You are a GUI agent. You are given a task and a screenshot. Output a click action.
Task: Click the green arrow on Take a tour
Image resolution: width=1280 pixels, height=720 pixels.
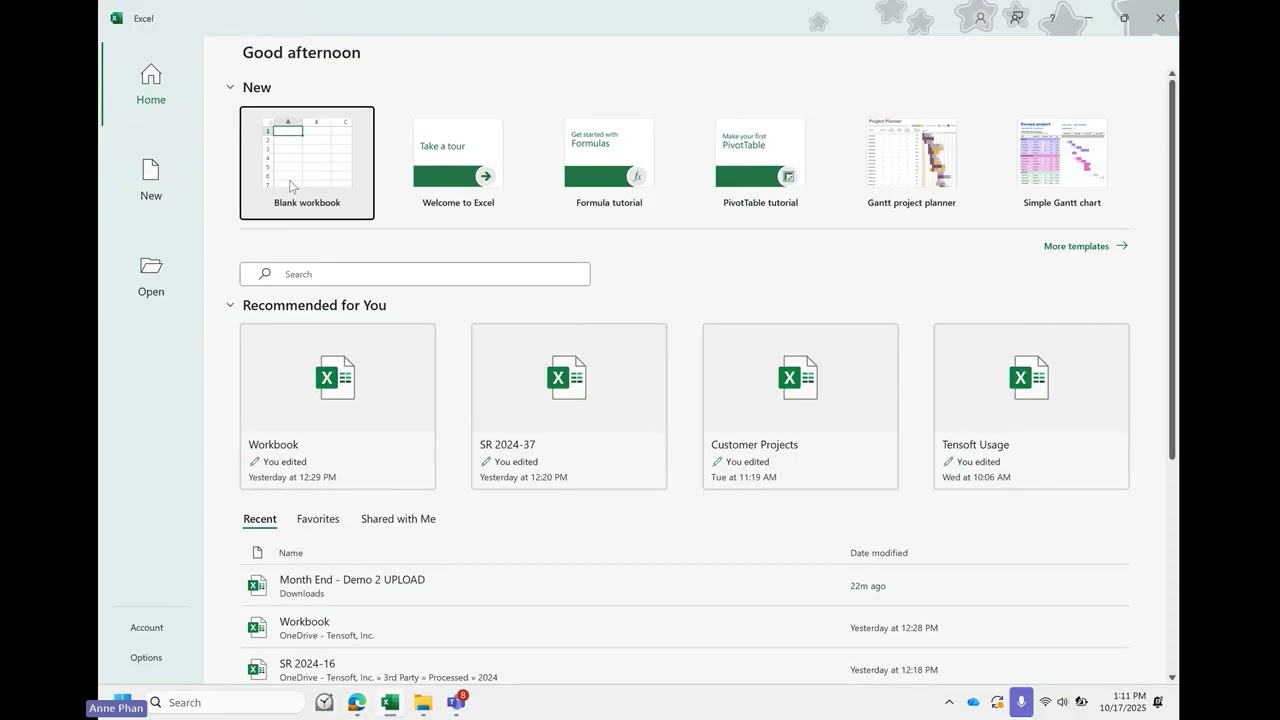(485, 176)
